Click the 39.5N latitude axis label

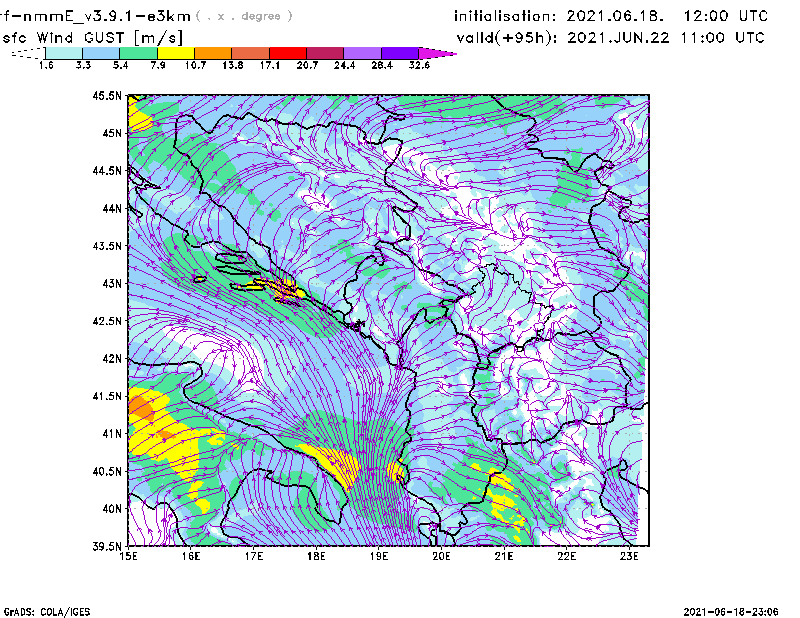106,546
